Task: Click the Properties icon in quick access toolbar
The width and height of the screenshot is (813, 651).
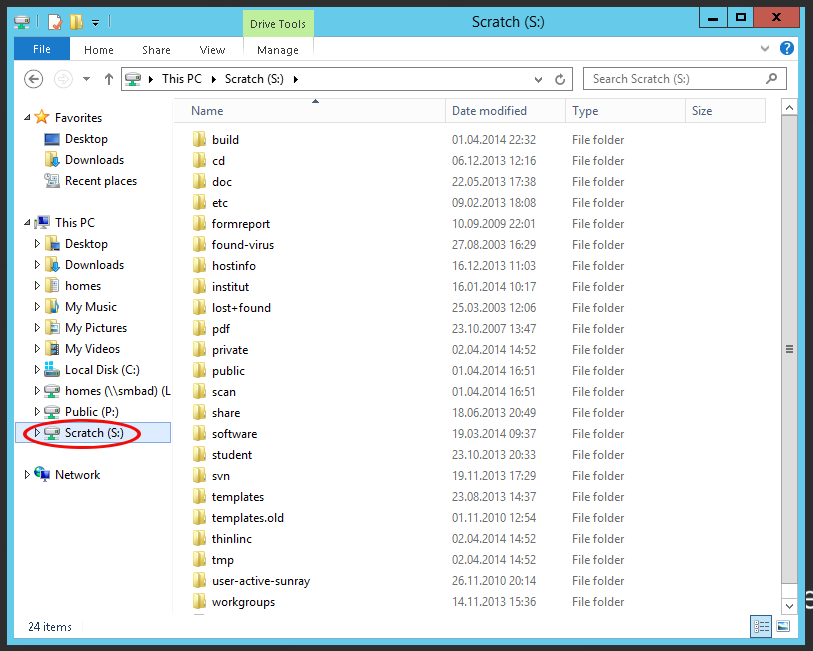Action: (54, 22)
